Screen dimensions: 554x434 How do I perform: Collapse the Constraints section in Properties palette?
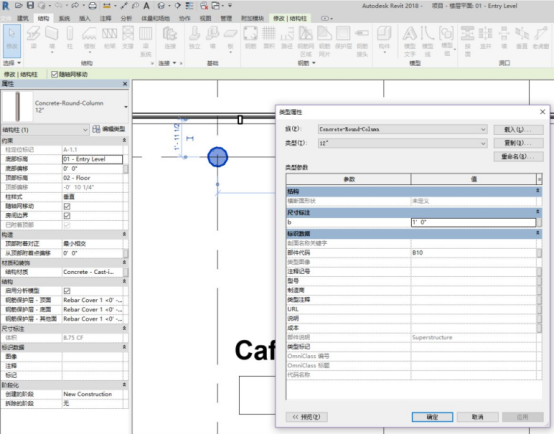pos(124,140)
